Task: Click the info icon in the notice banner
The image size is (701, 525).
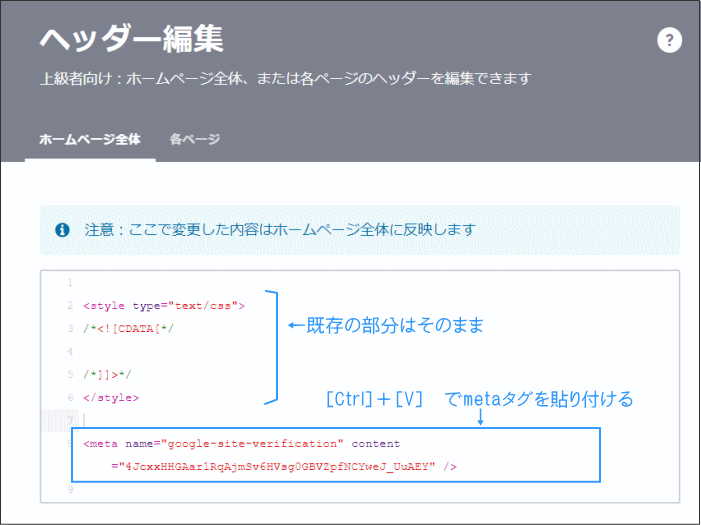Action: click(x=62, y=229)
